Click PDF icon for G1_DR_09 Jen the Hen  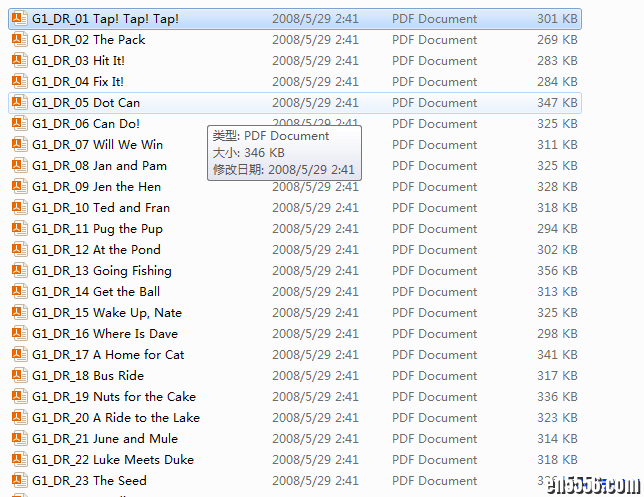coord(19,186)
